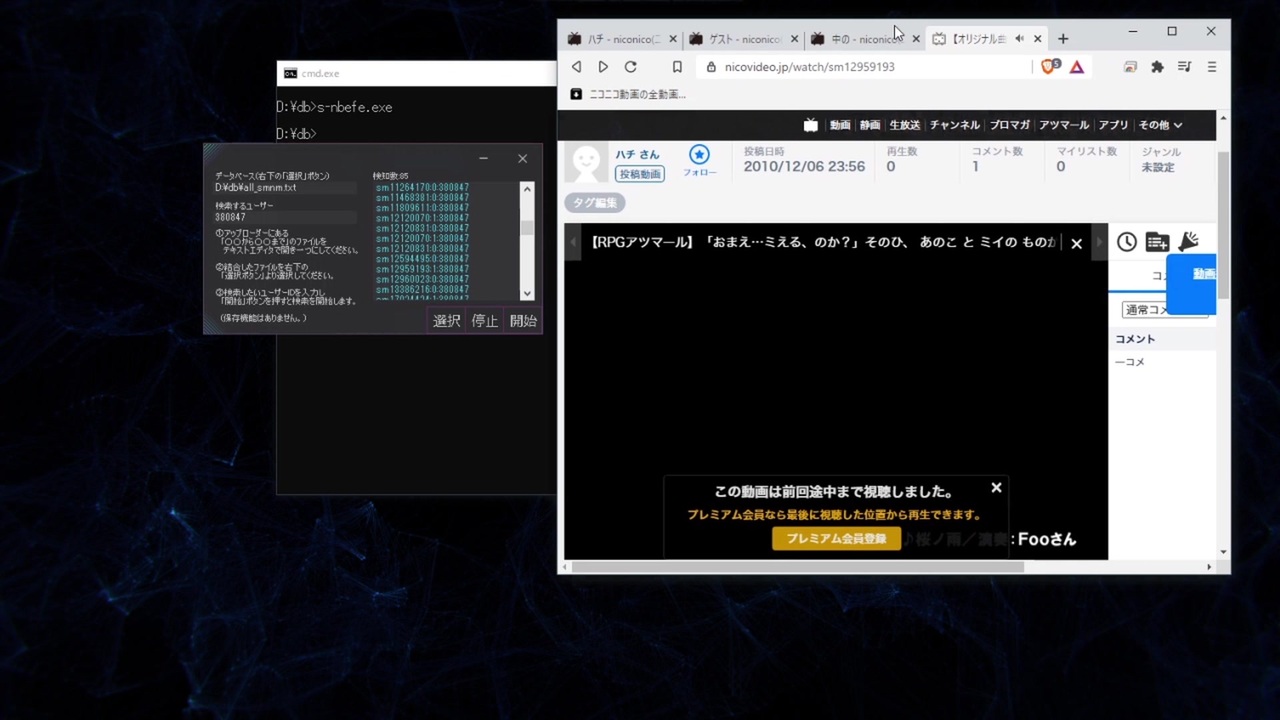The height and width of the screenshot is (720, 1280).
Task: Click the プレミアム会員登録 button
Action: point(836,538)
